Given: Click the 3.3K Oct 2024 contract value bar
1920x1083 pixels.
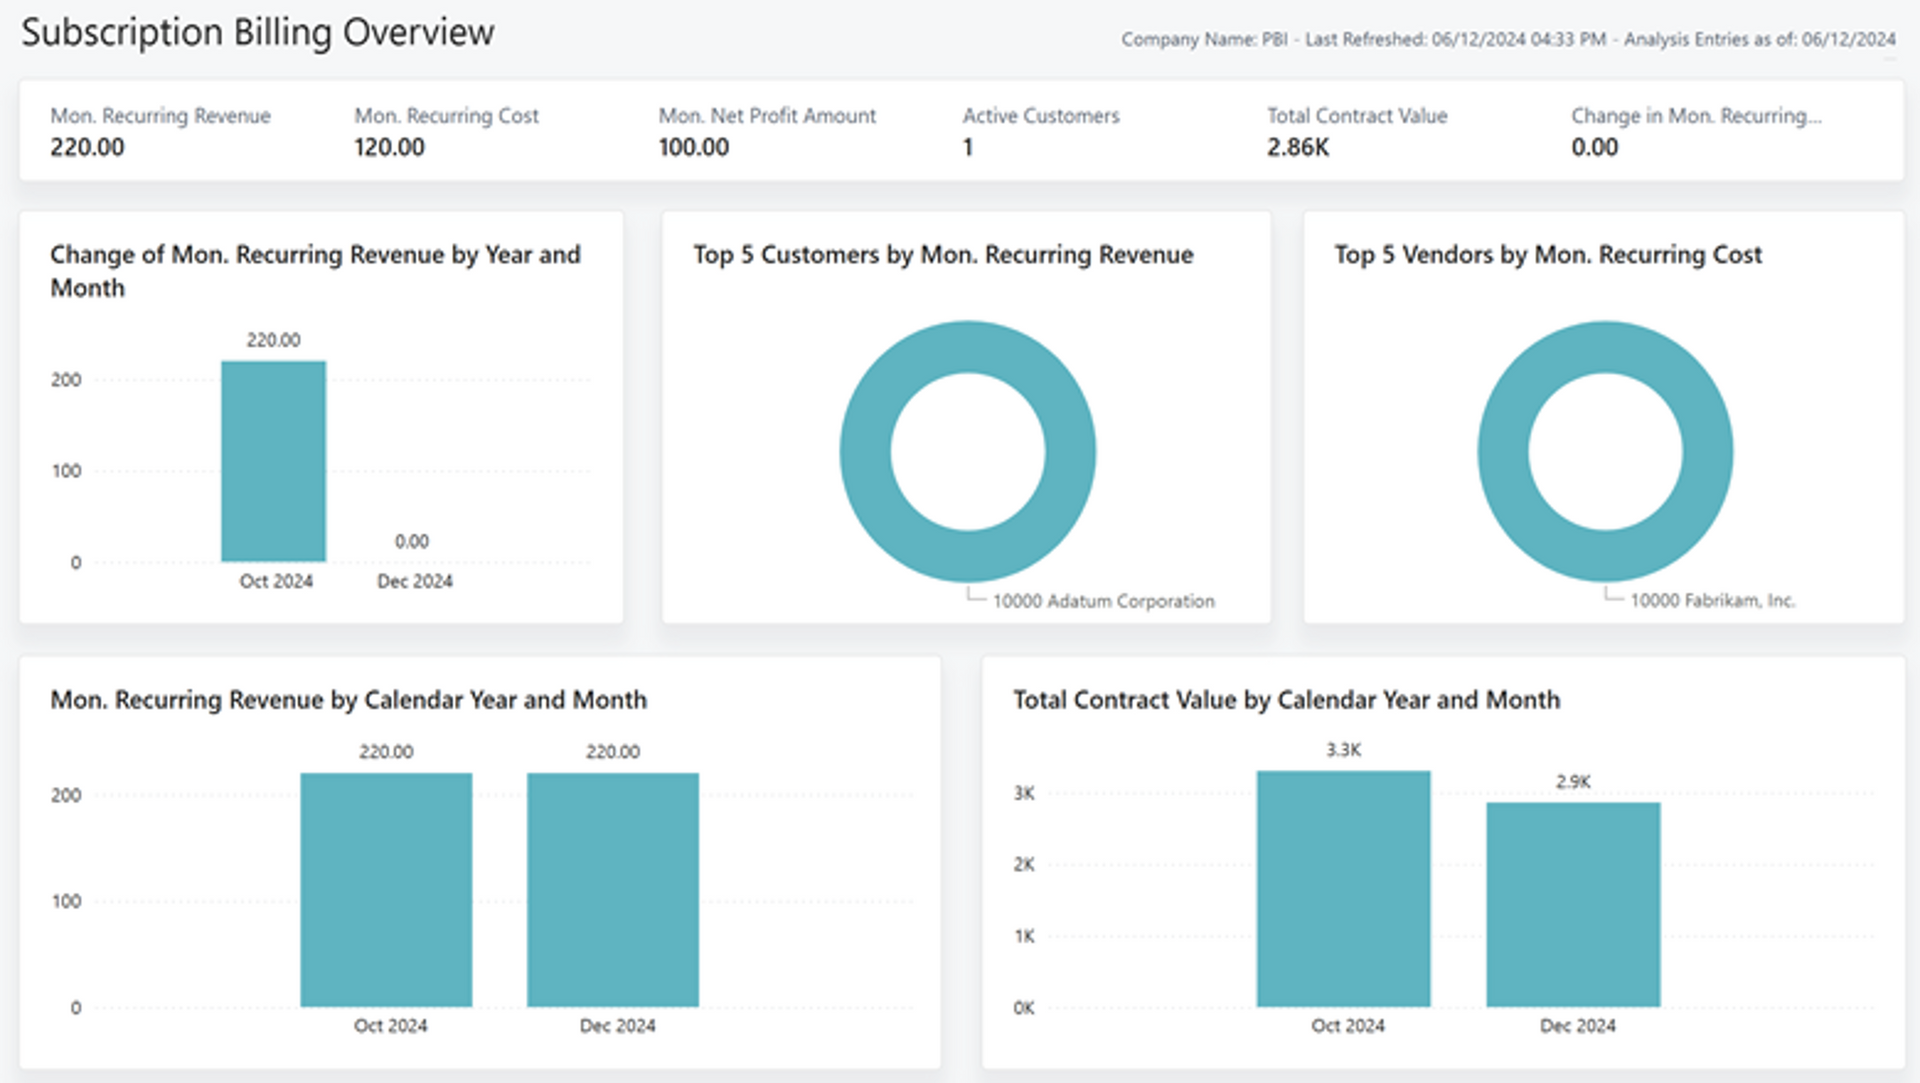Looking at the screenshot, I should (x=1343, y=888).
